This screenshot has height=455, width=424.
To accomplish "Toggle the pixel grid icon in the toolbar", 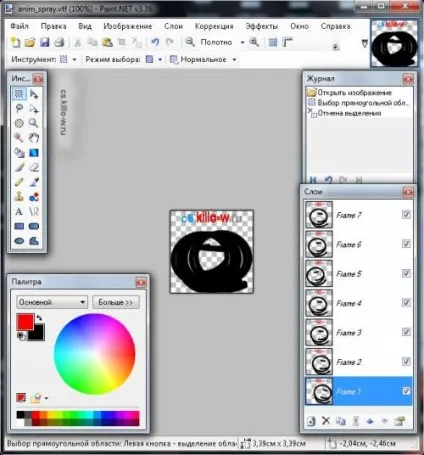I will pos(273,42).
